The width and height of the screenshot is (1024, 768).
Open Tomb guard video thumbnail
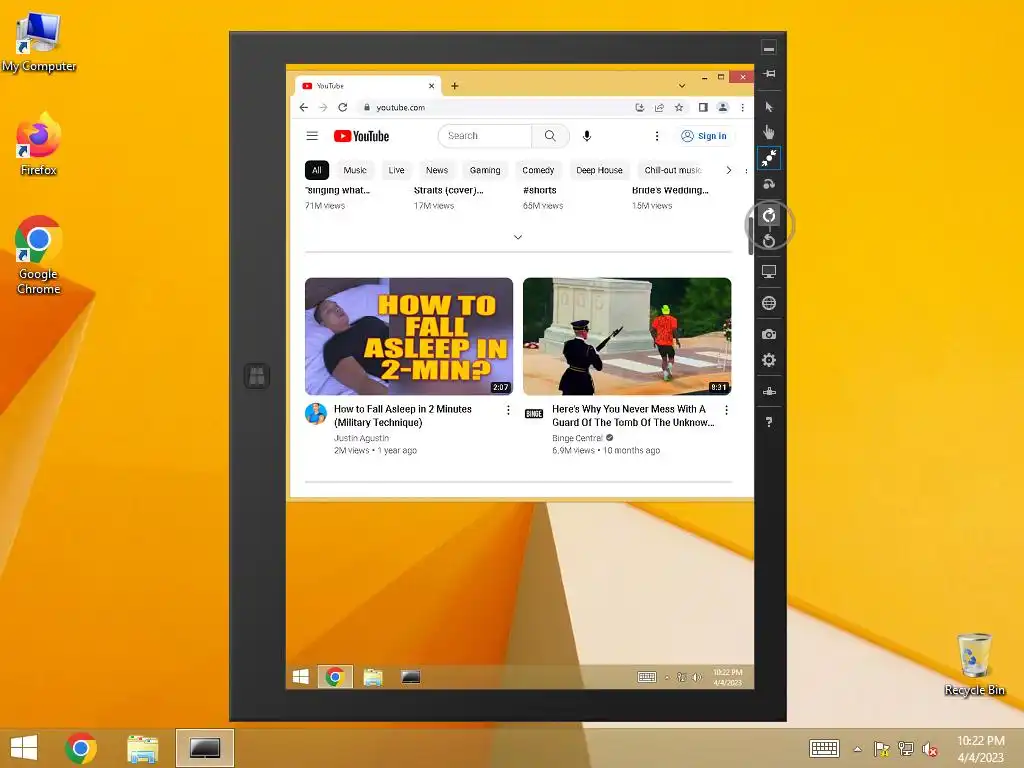[x=627, y=336]
